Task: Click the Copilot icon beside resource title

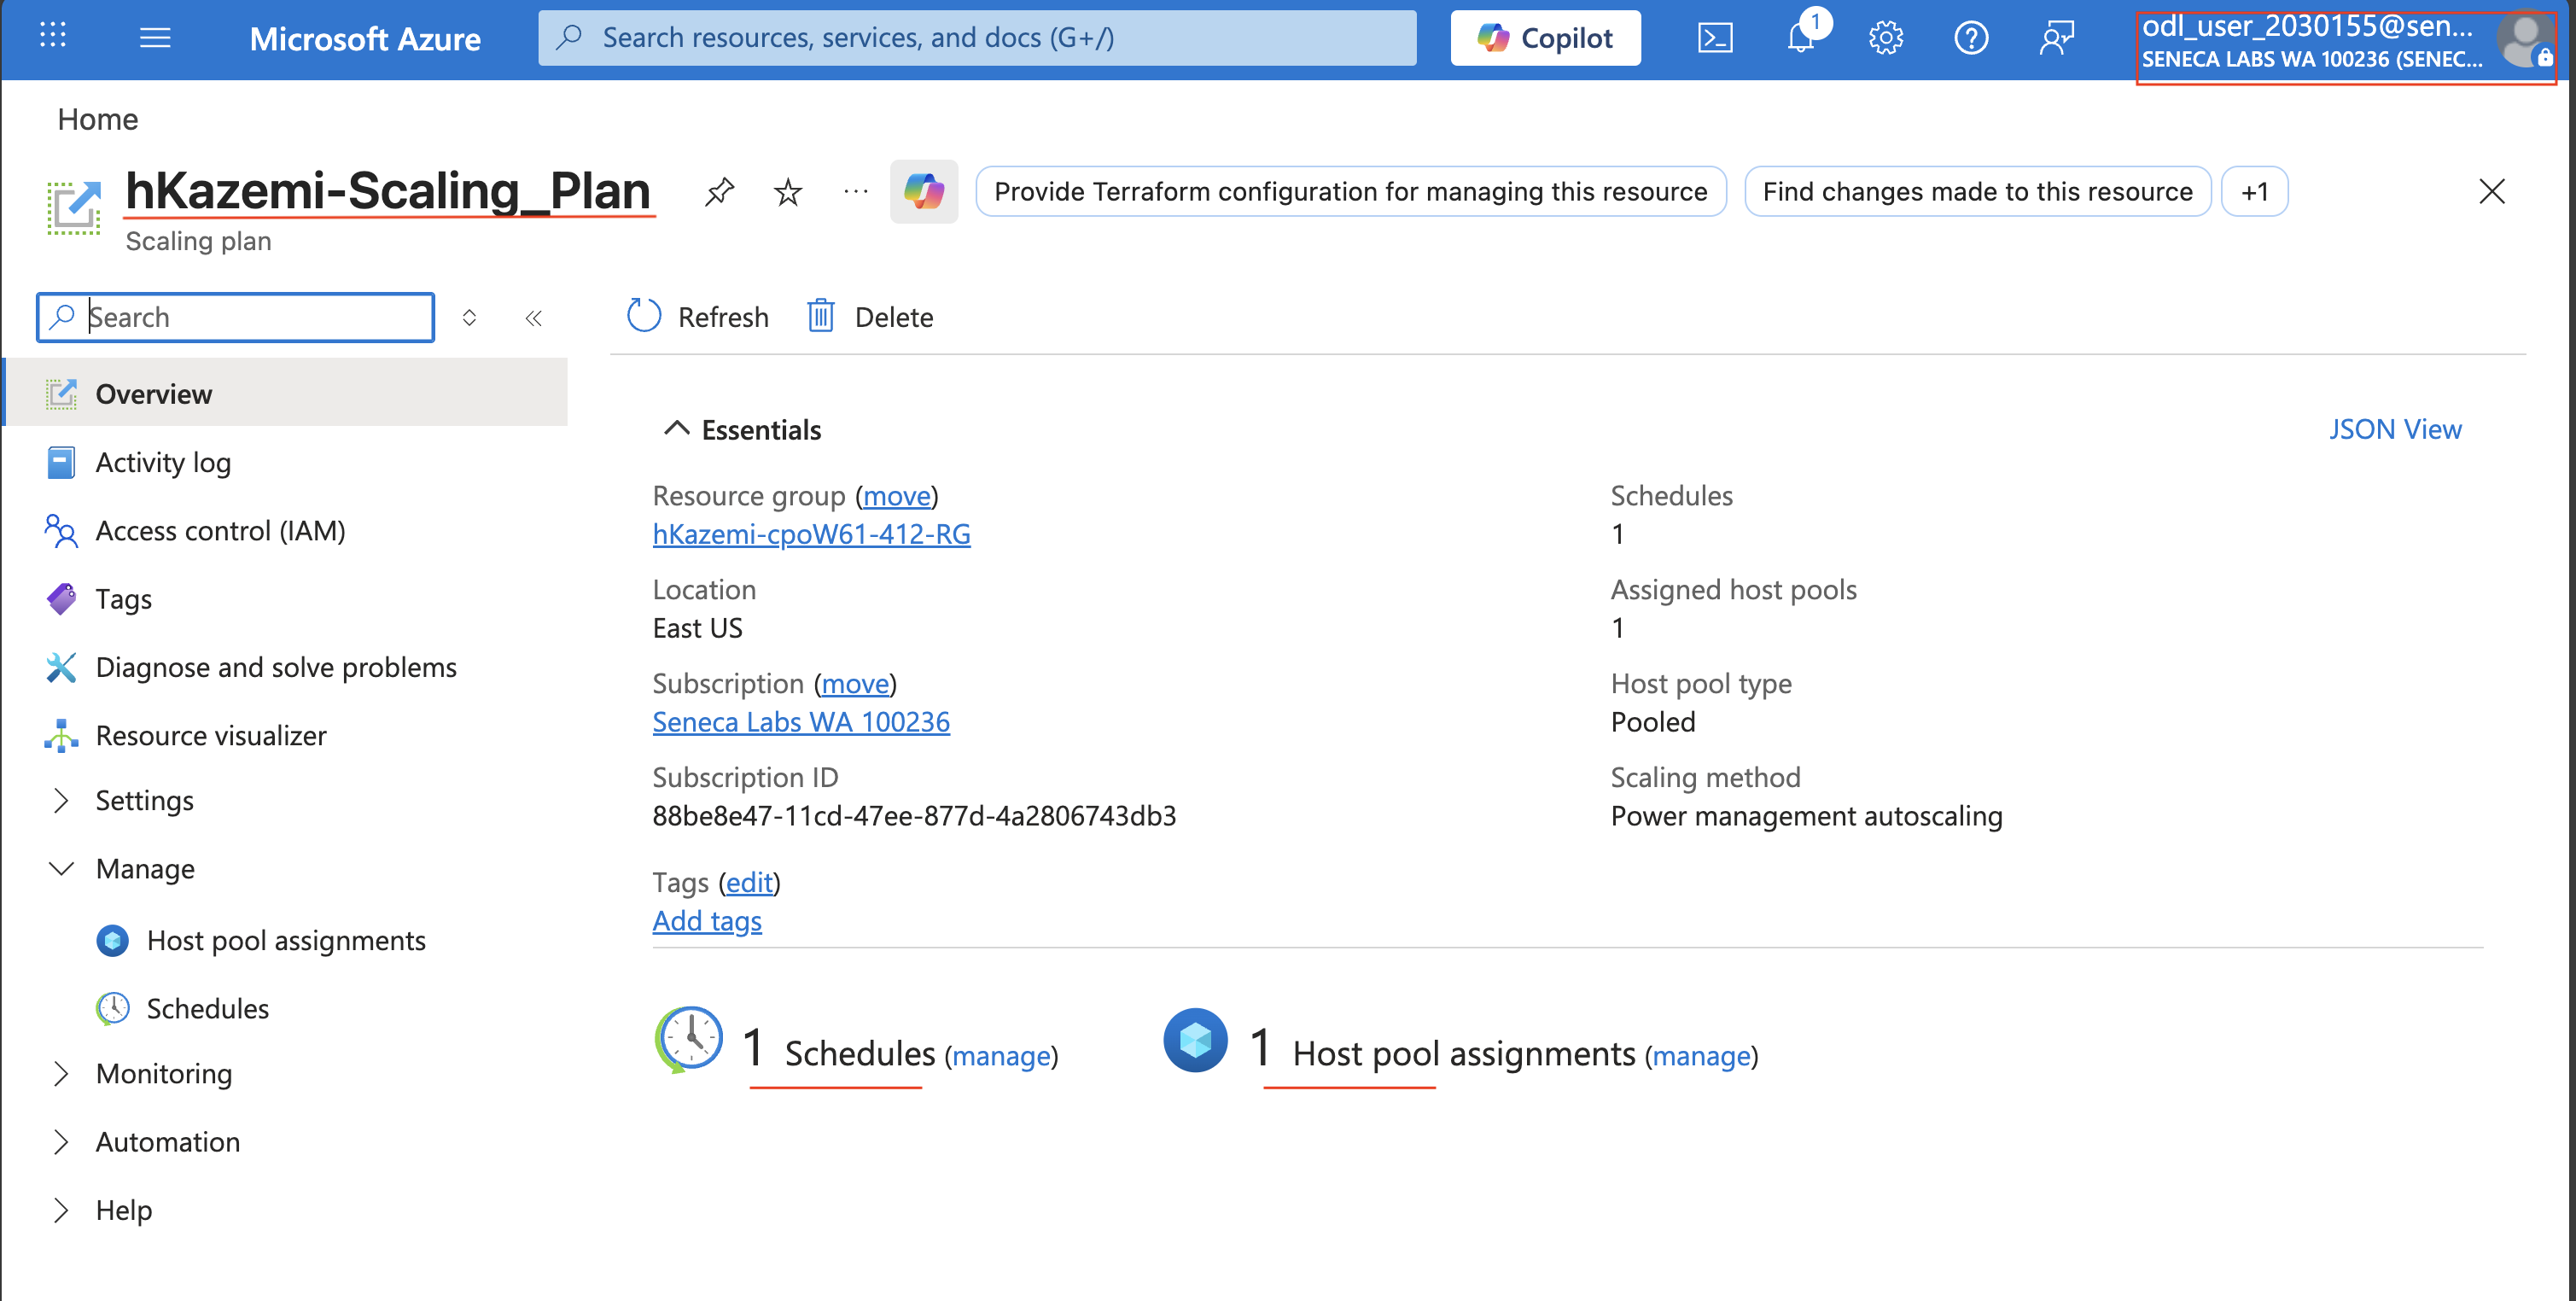Action: [924, 191]
